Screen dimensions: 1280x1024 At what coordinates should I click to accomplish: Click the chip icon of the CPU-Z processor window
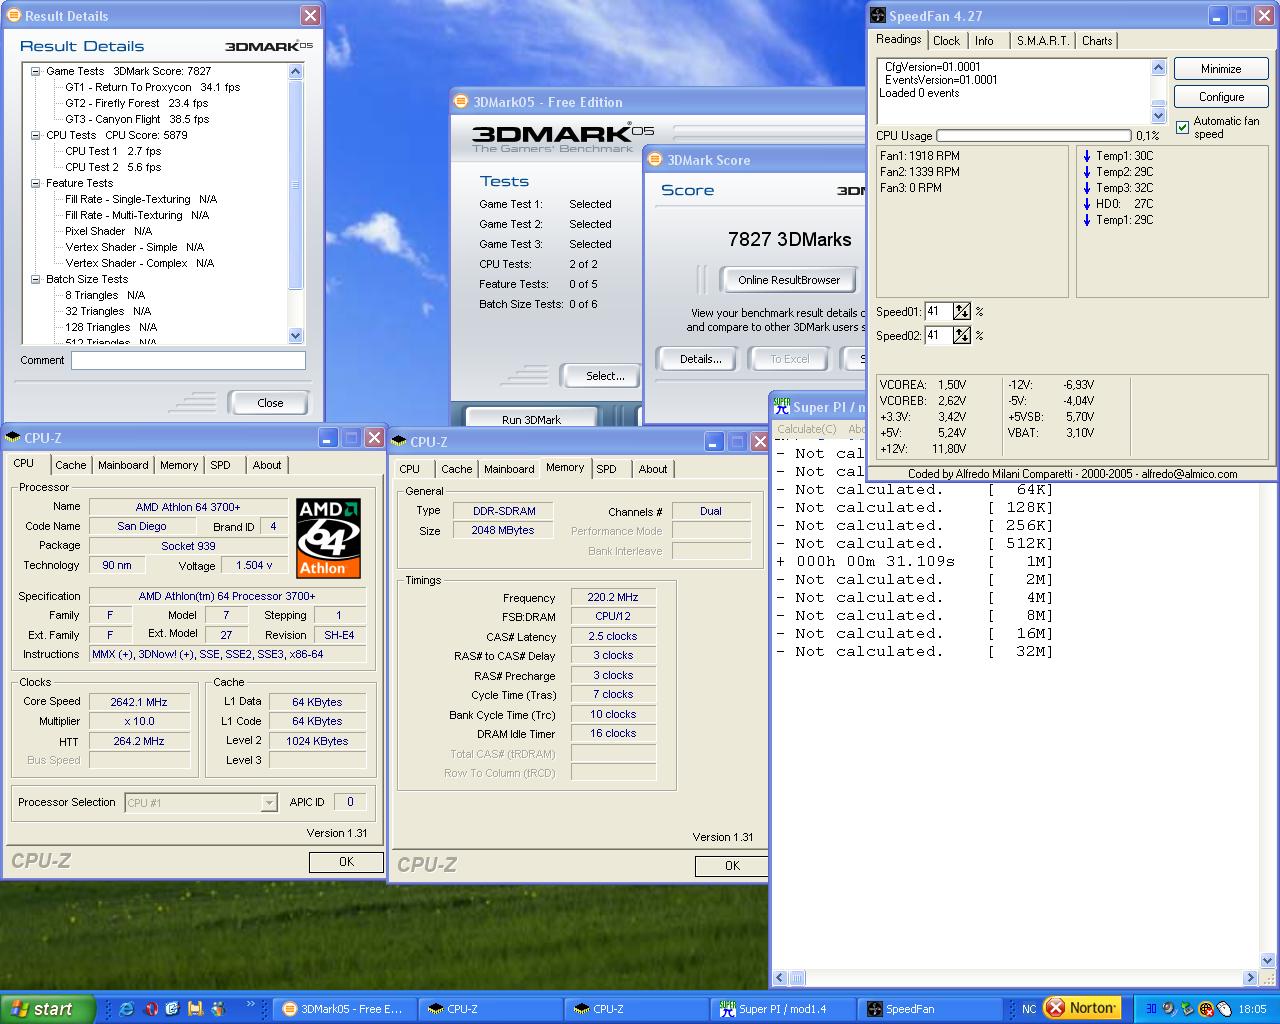(x=13, y=437)
